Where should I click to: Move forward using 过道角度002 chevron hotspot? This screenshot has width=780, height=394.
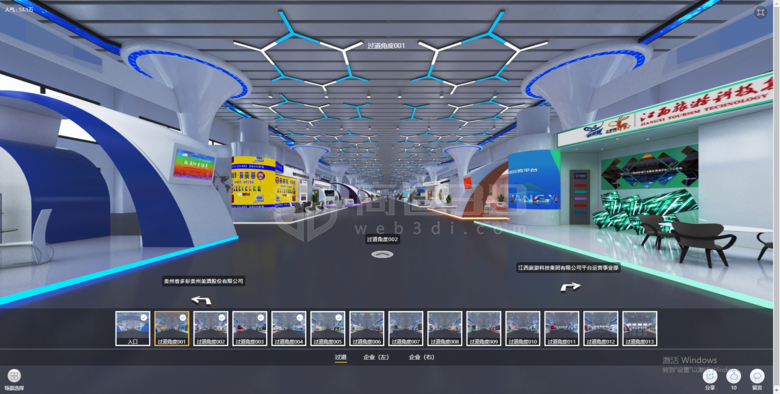(x=382, y=254)
